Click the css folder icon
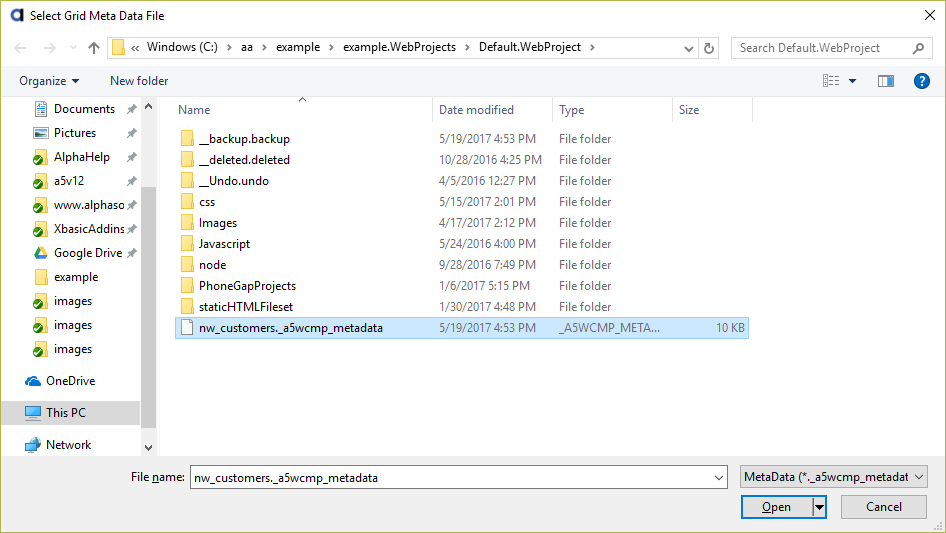This screenshot has height=533, width=946. [x=187, y=202]
